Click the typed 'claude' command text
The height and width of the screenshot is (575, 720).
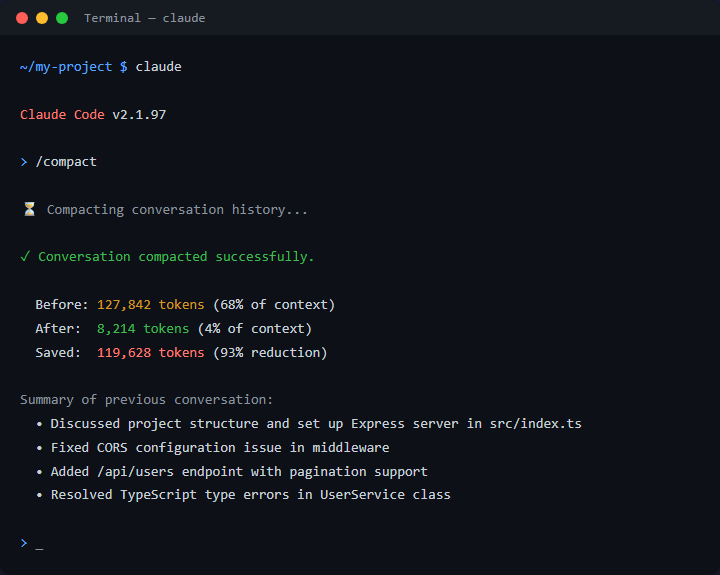coord(158,67)
